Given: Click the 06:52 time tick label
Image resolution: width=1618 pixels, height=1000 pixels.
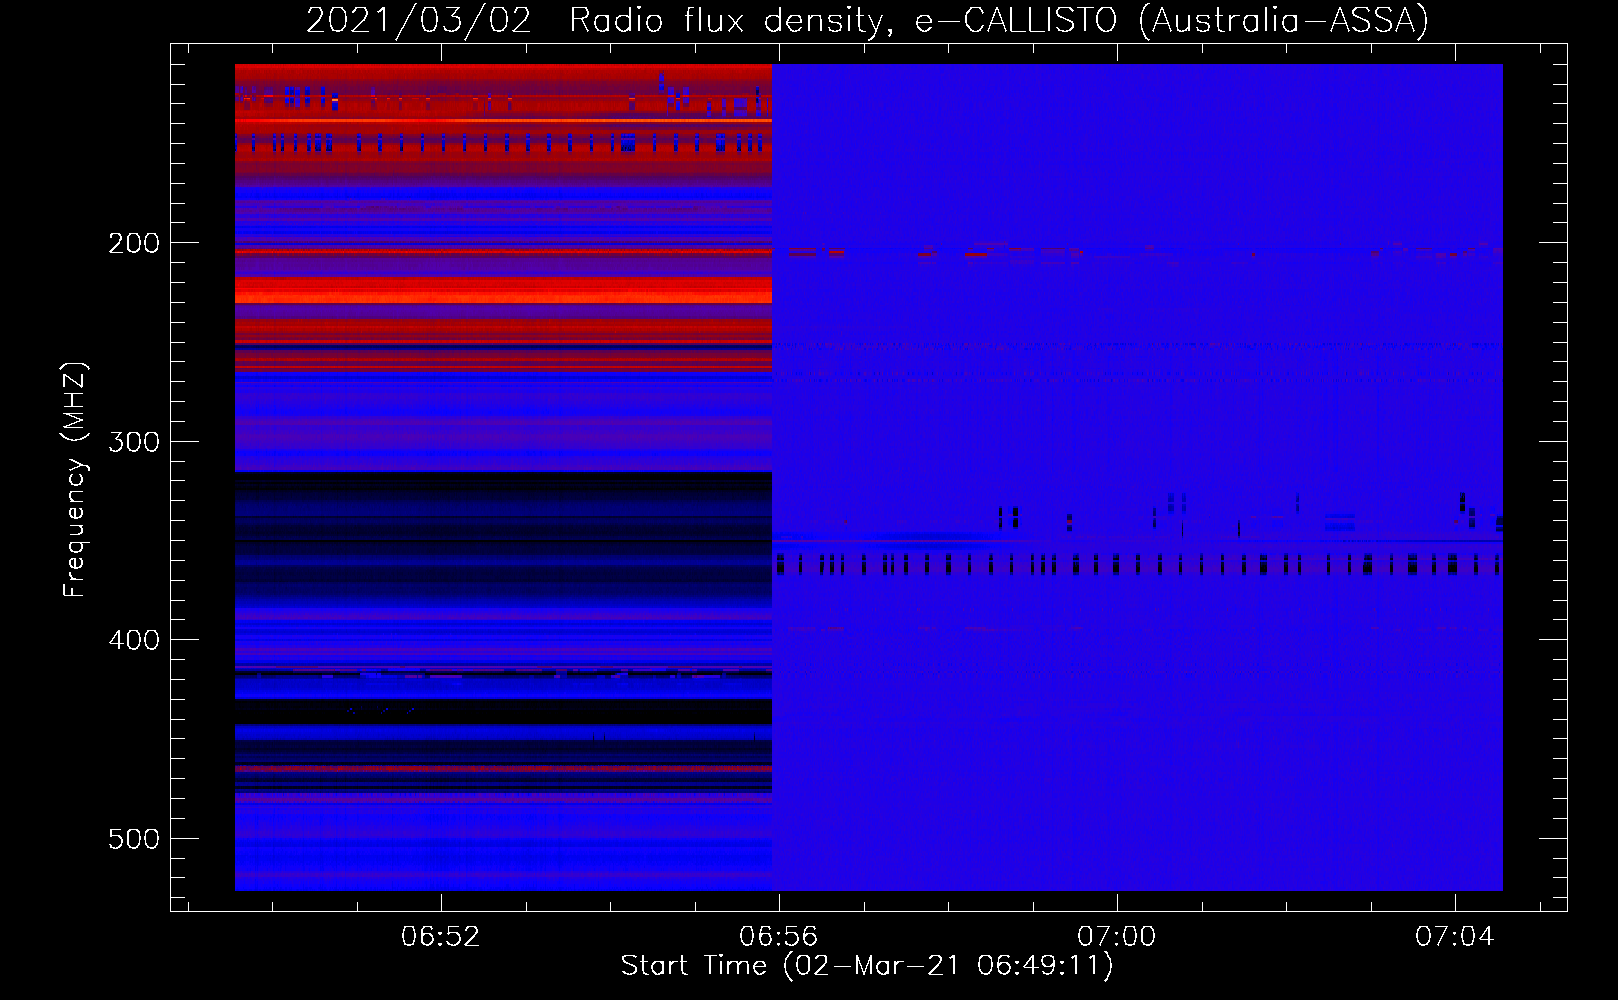Looking at the screenshot, I should point(440,936).
